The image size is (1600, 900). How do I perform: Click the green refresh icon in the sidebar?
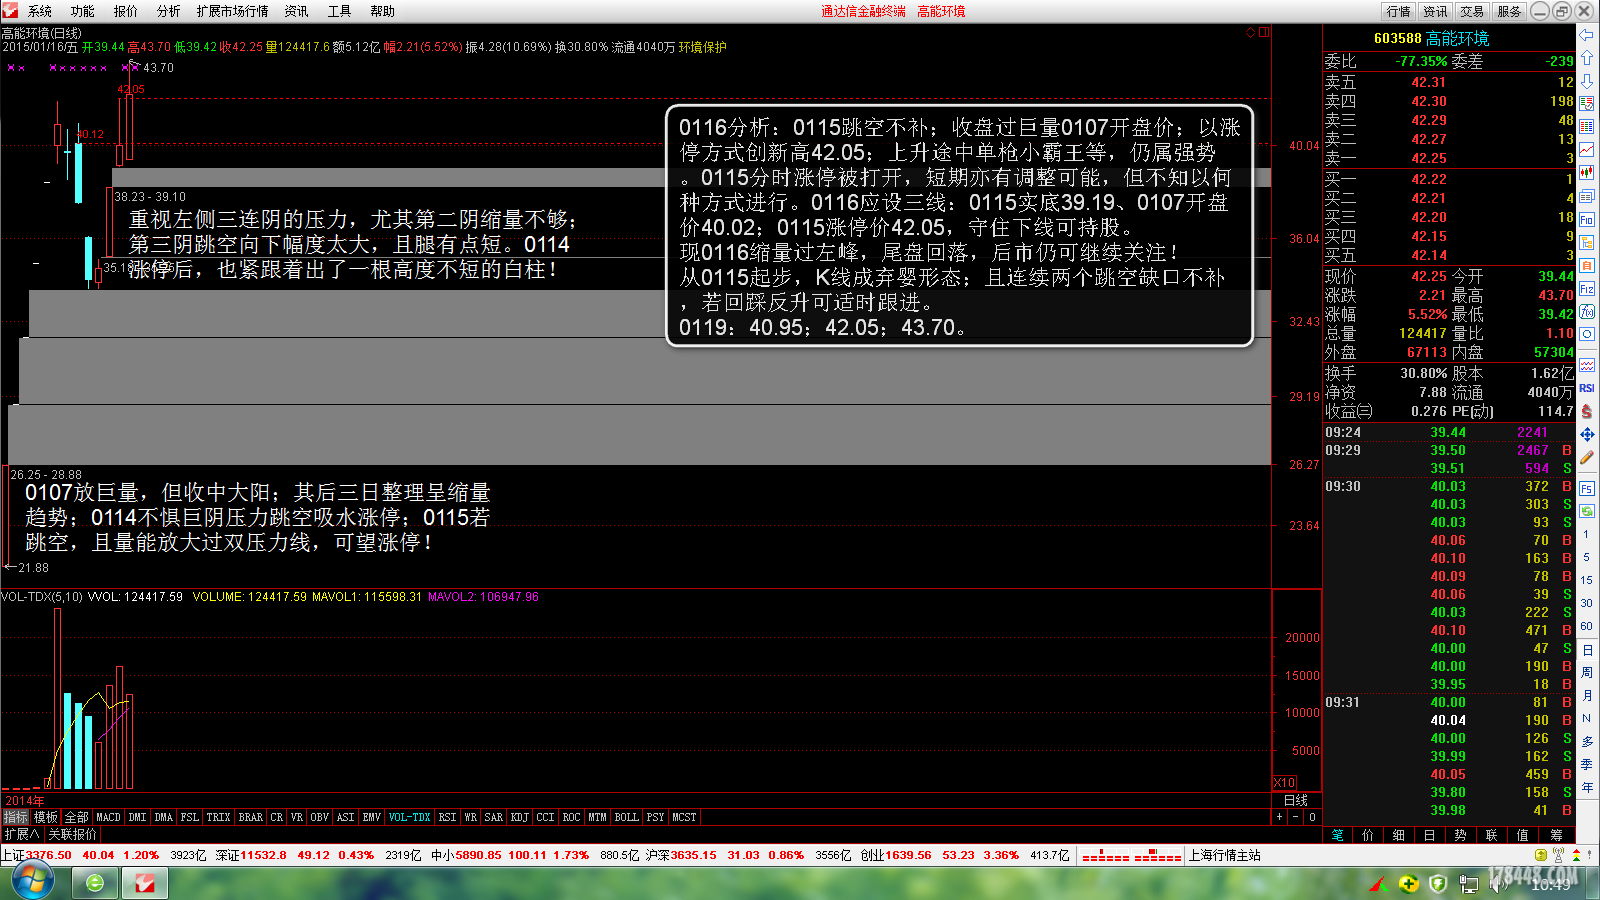pos(1587,511)
